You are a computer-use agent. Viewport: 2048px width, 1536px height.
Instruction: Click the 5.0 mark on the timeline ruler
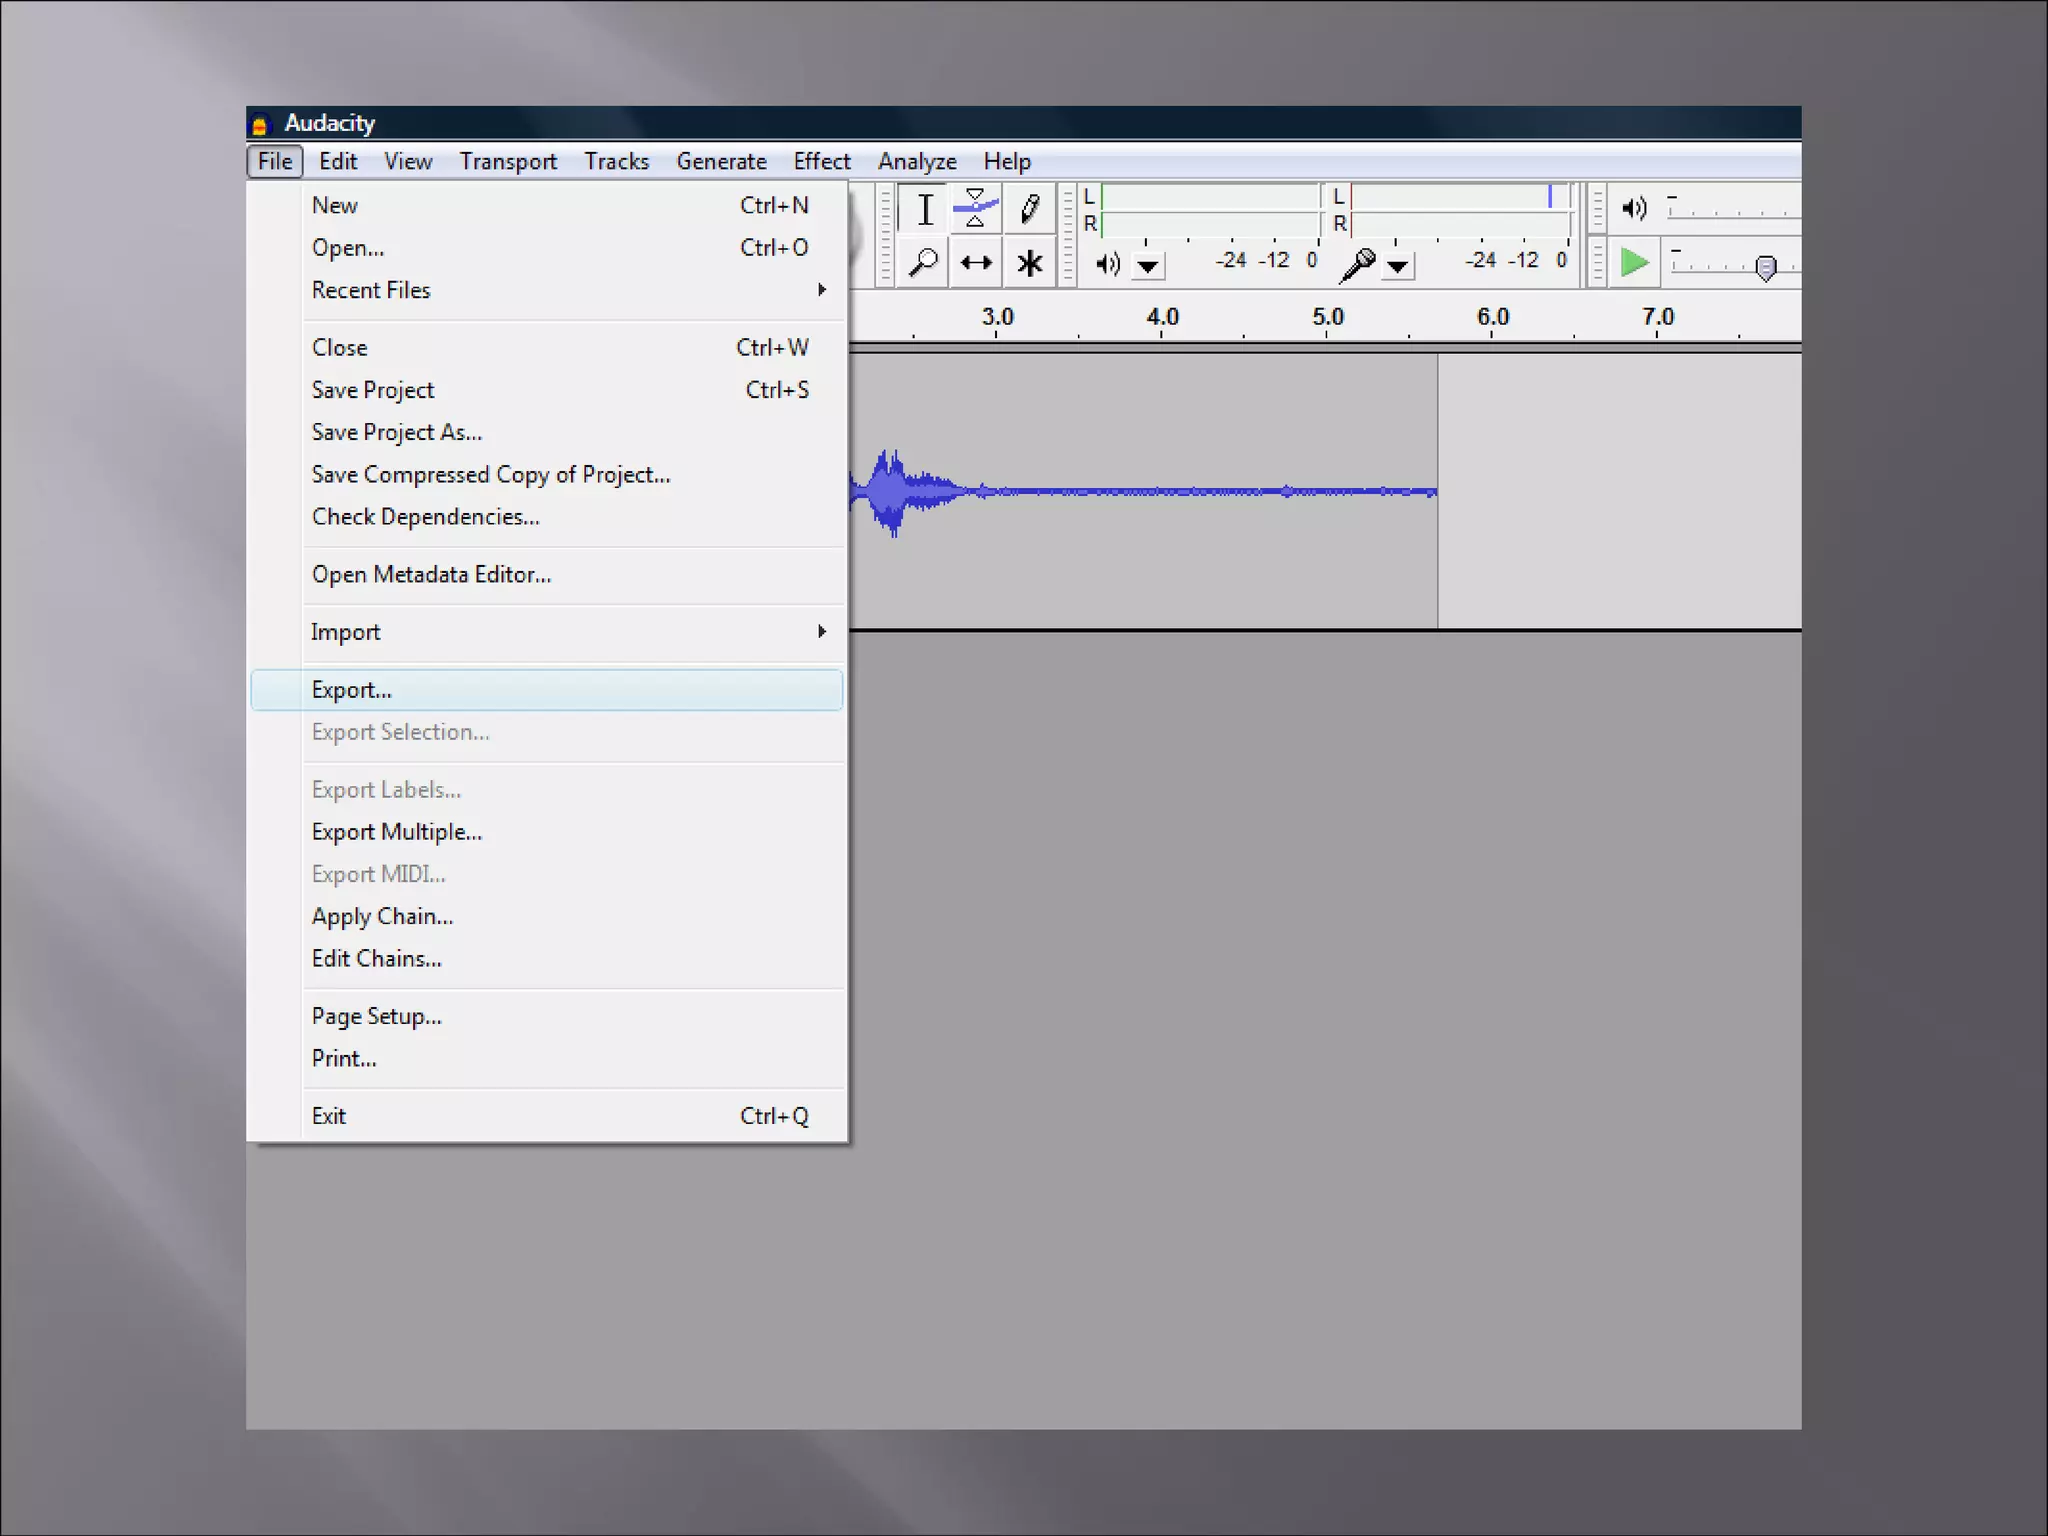[x=1327, y=318]
